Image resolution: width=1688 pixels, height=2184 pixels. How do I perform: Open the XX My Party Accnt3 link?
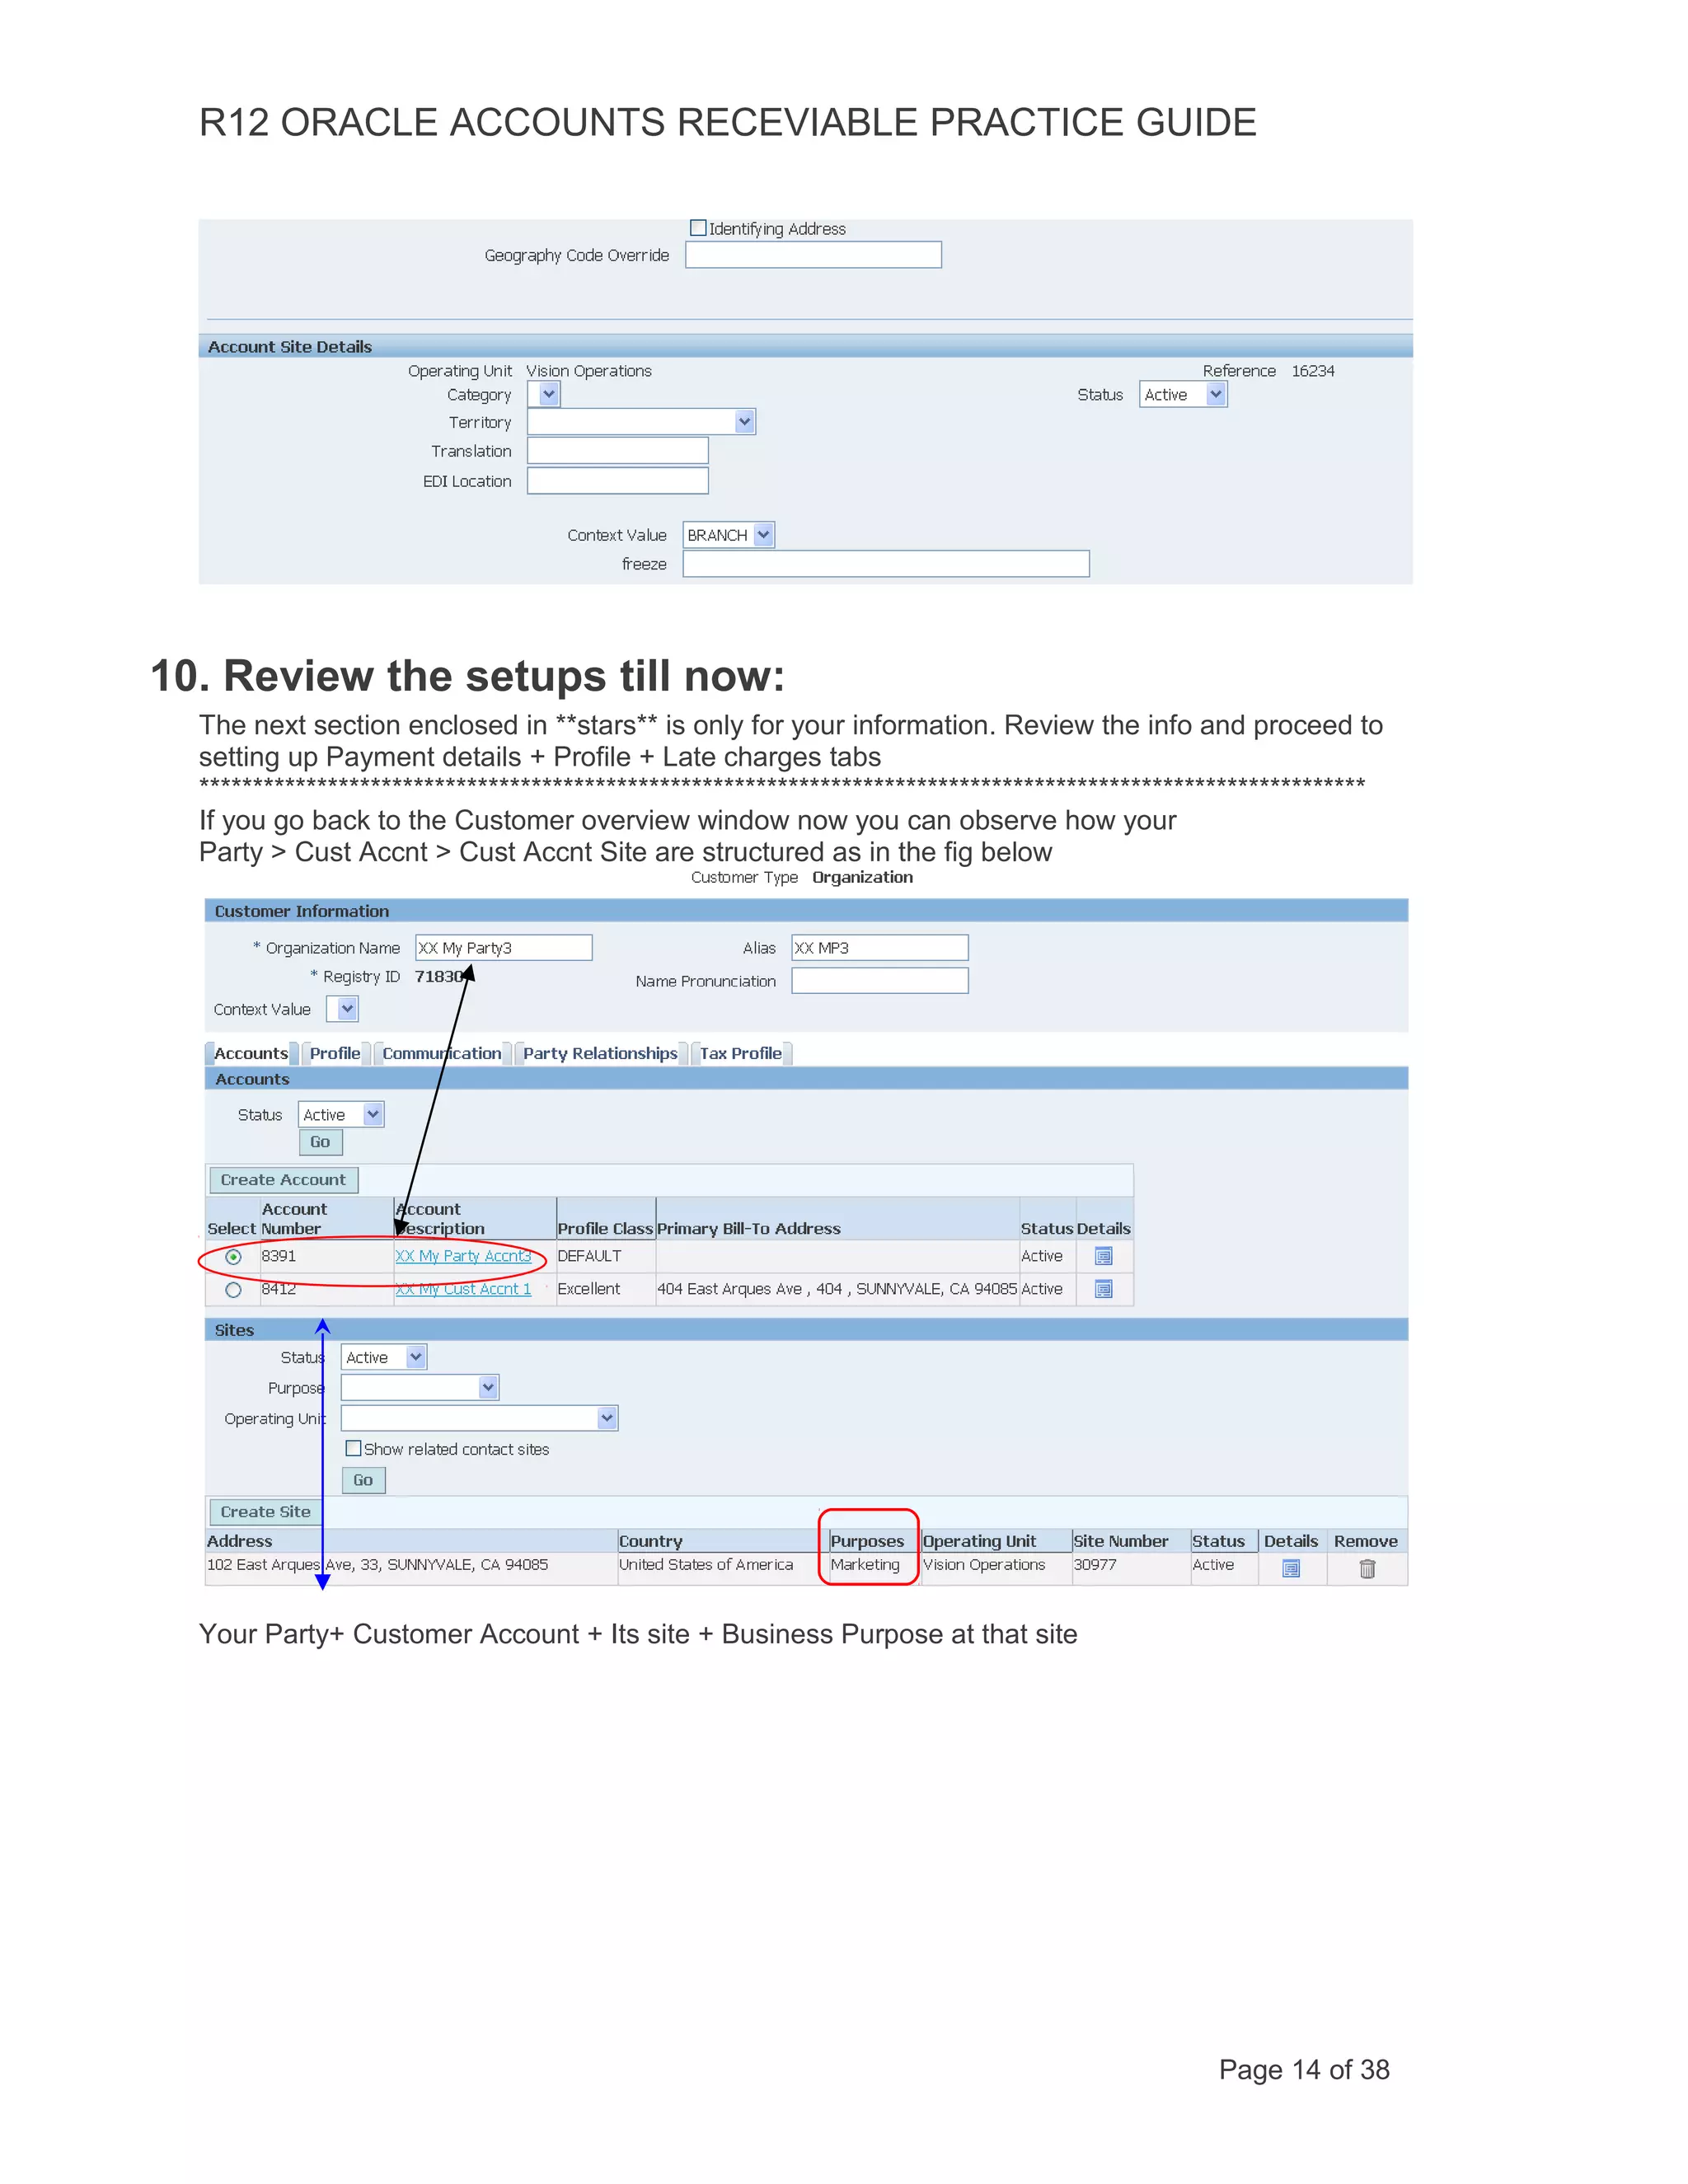coord(463,1256)
